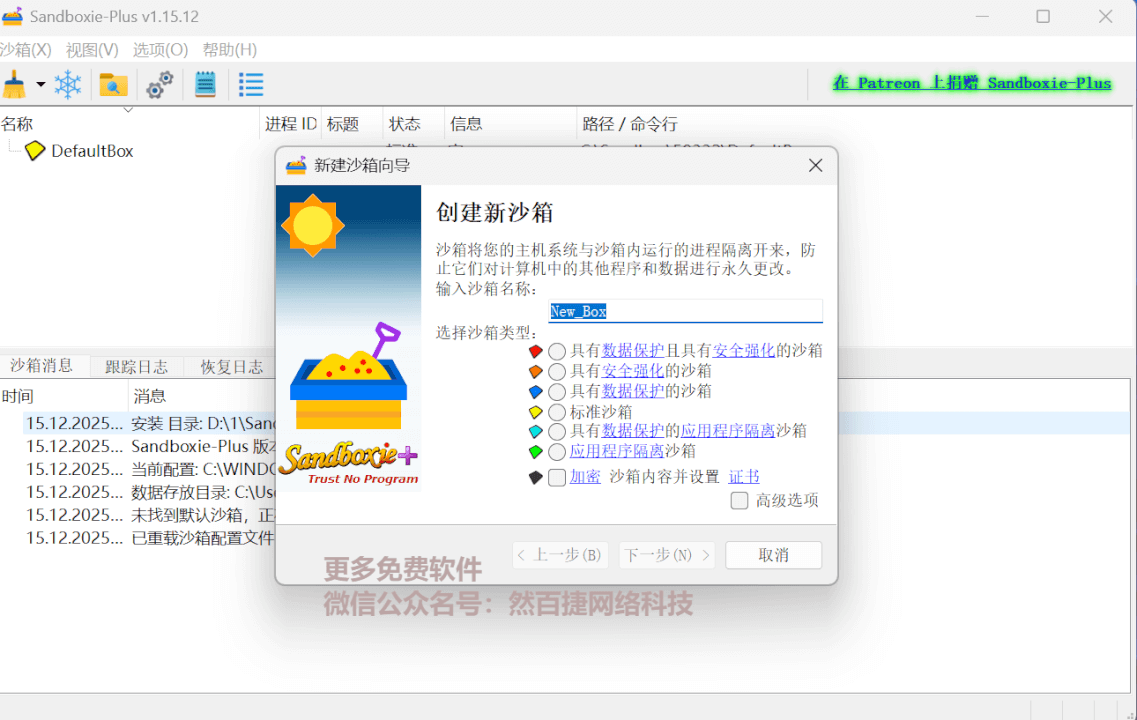Collapse the 名称 column header chevron

point(127,109)
